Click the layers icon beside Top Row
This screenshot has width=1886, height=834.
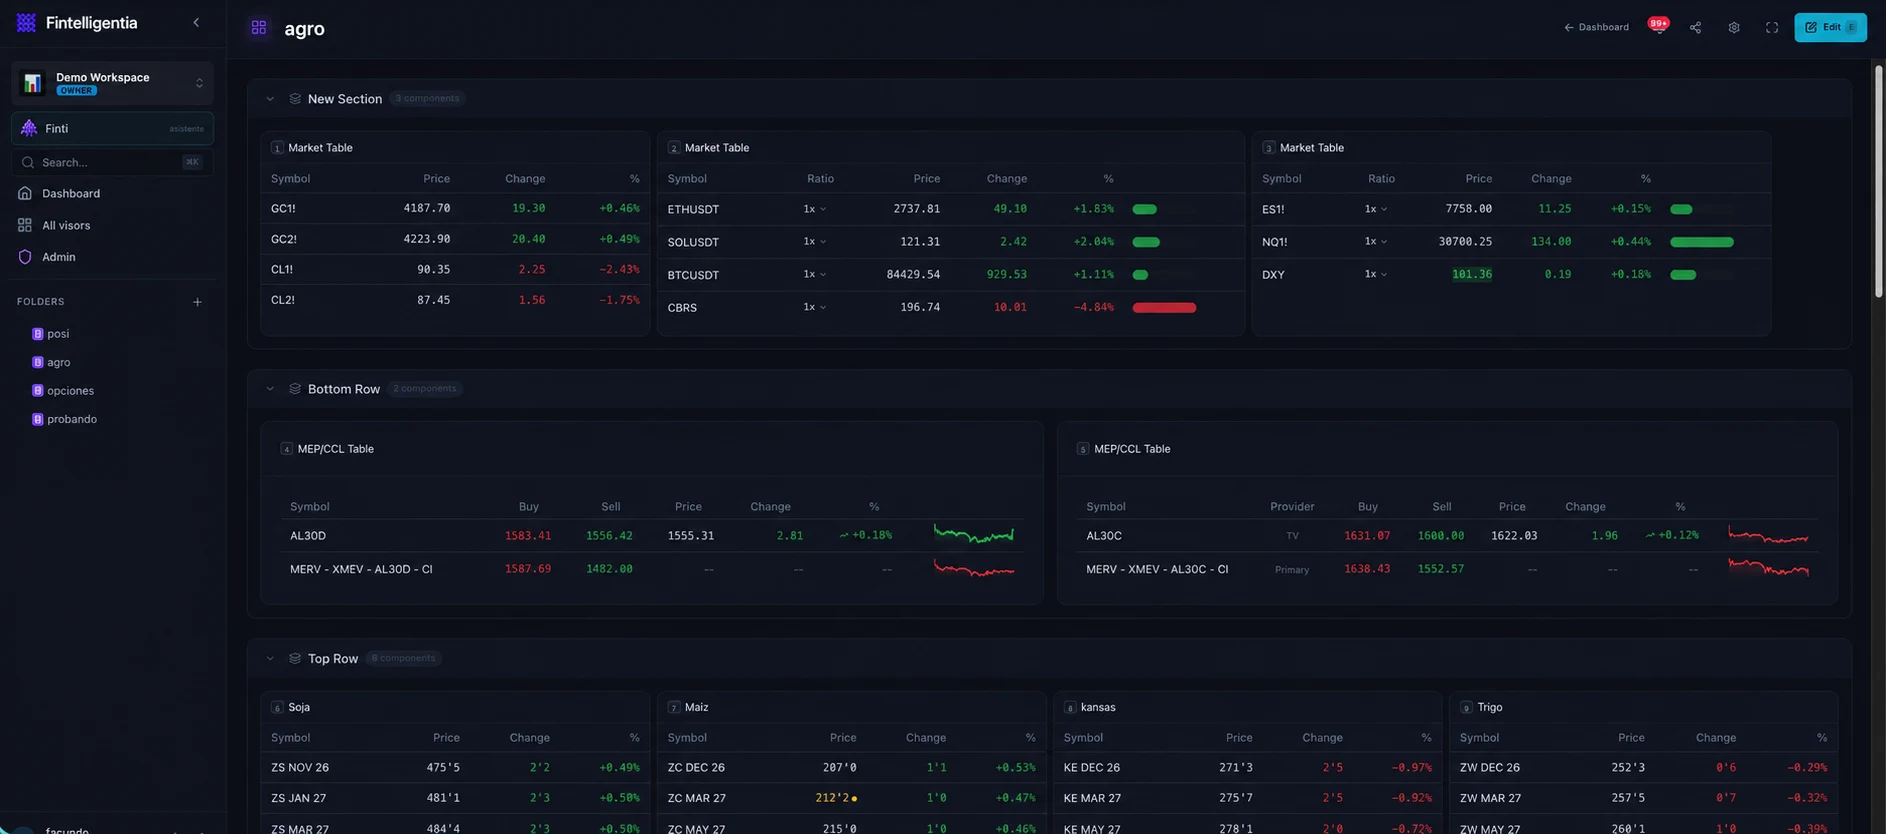tap(295, 659)
